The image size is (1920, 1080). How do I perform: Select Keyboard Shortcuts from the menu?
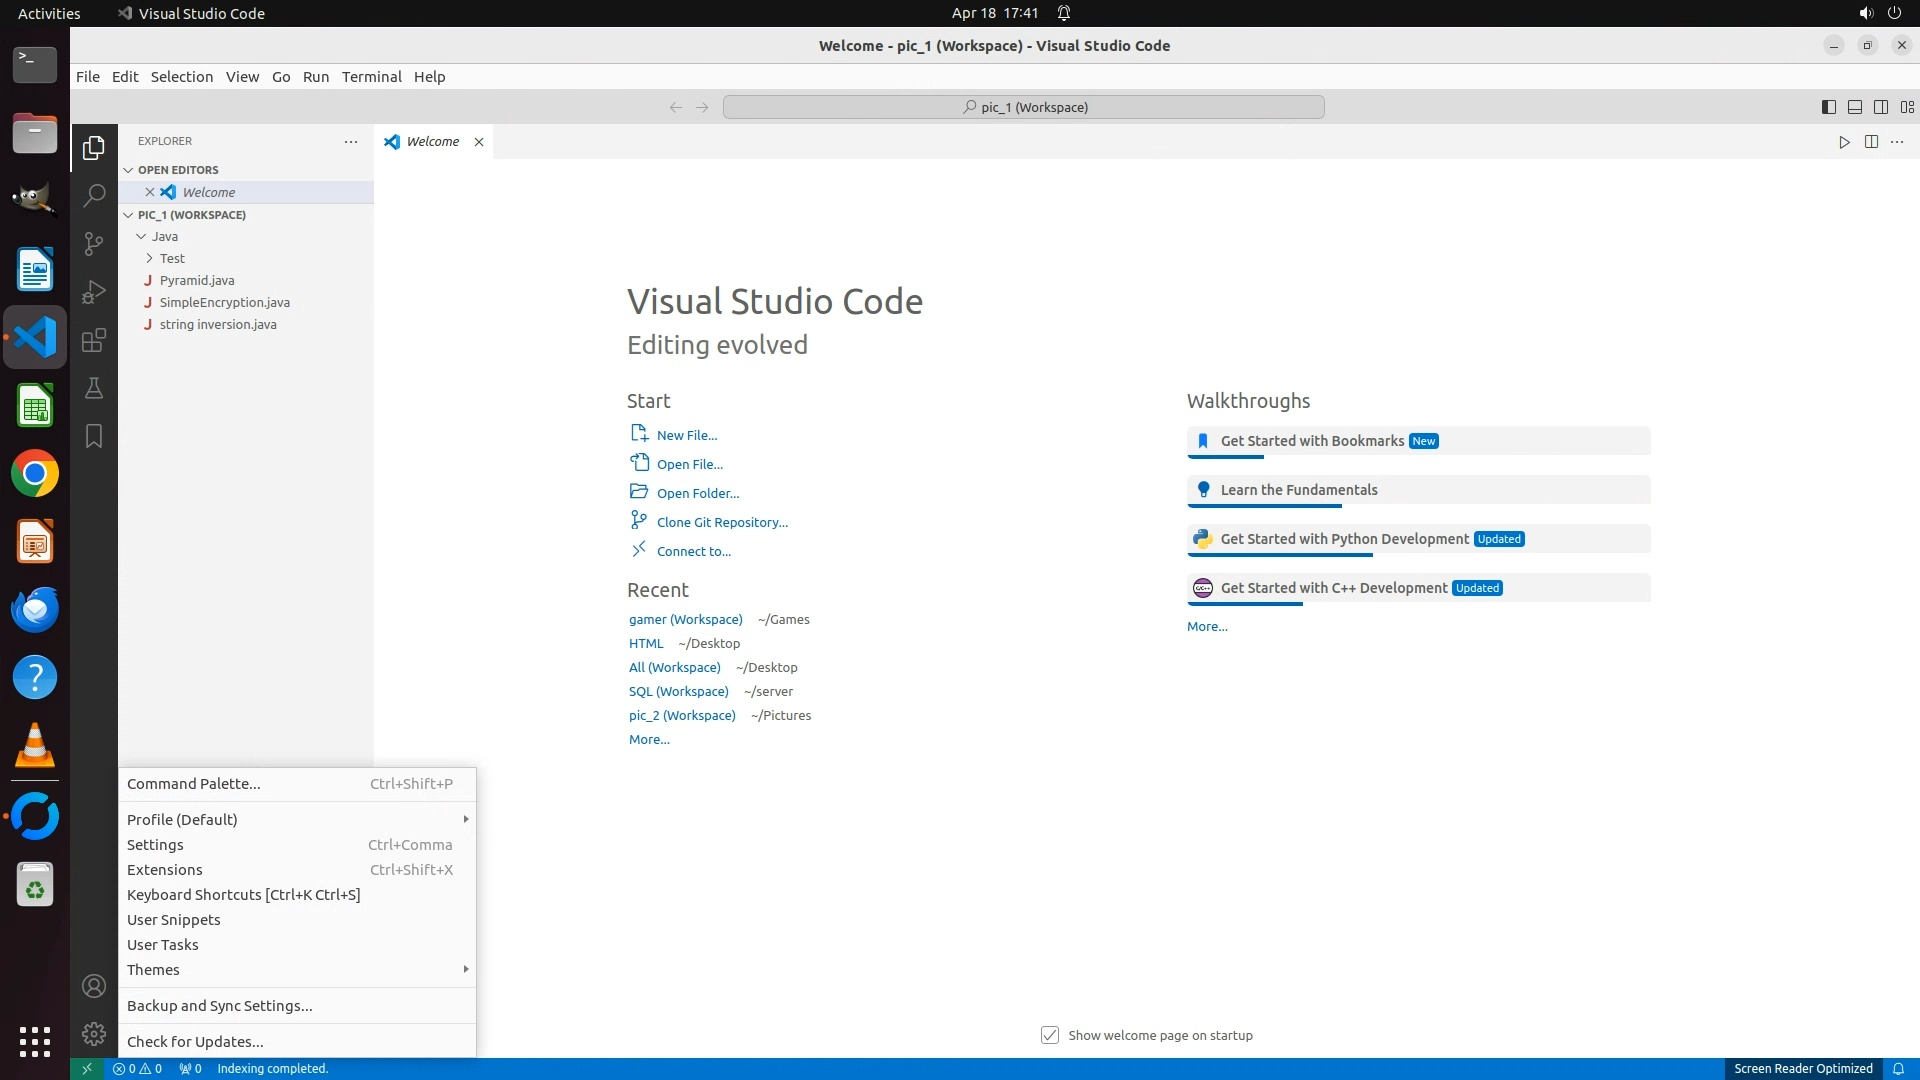tap(243, 895)
